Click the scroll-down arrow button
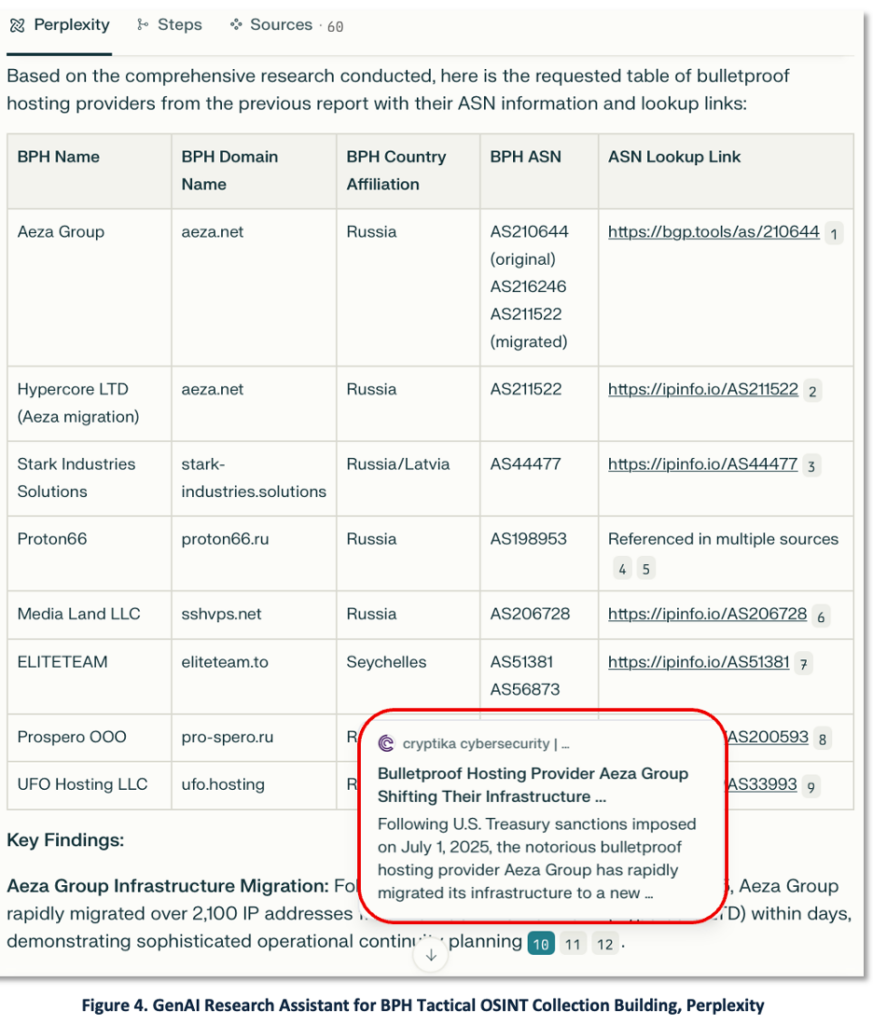Screen dimensions: 873x1024 tap(431, 955)
